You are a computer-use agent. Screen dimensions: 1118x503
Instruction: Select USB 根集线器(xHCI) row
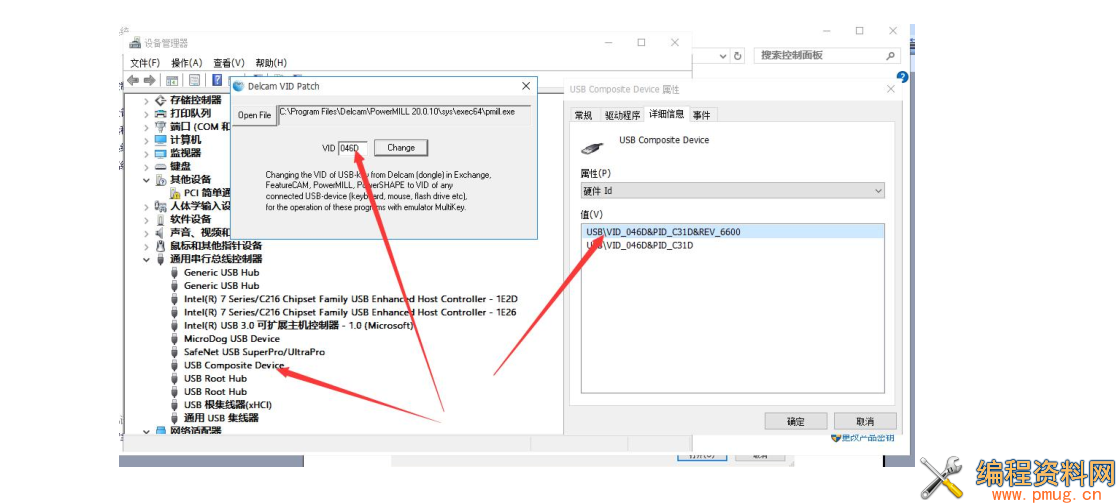[227, 405]
